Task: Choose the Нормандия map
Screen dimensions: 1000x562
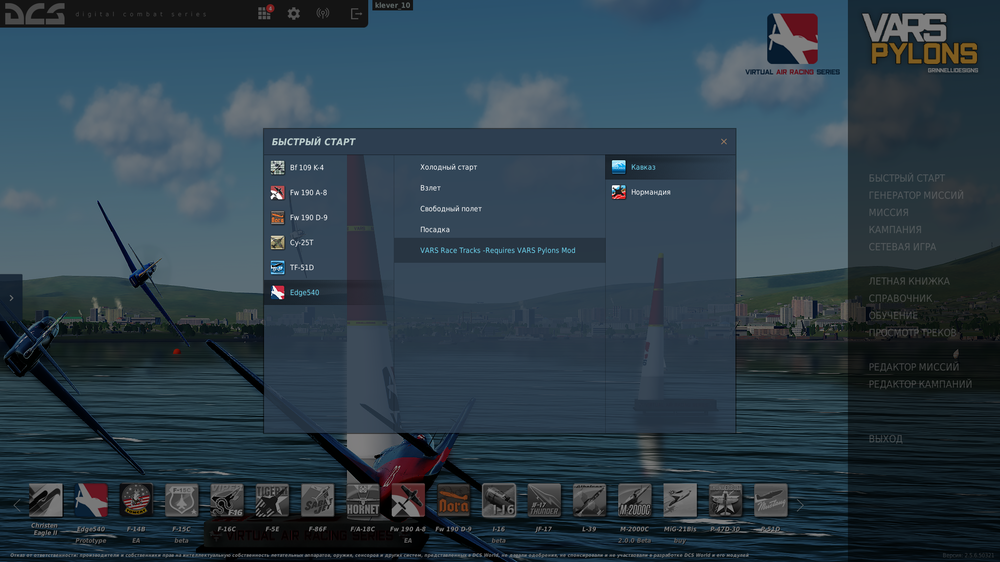Action: [x=670, y=192]
